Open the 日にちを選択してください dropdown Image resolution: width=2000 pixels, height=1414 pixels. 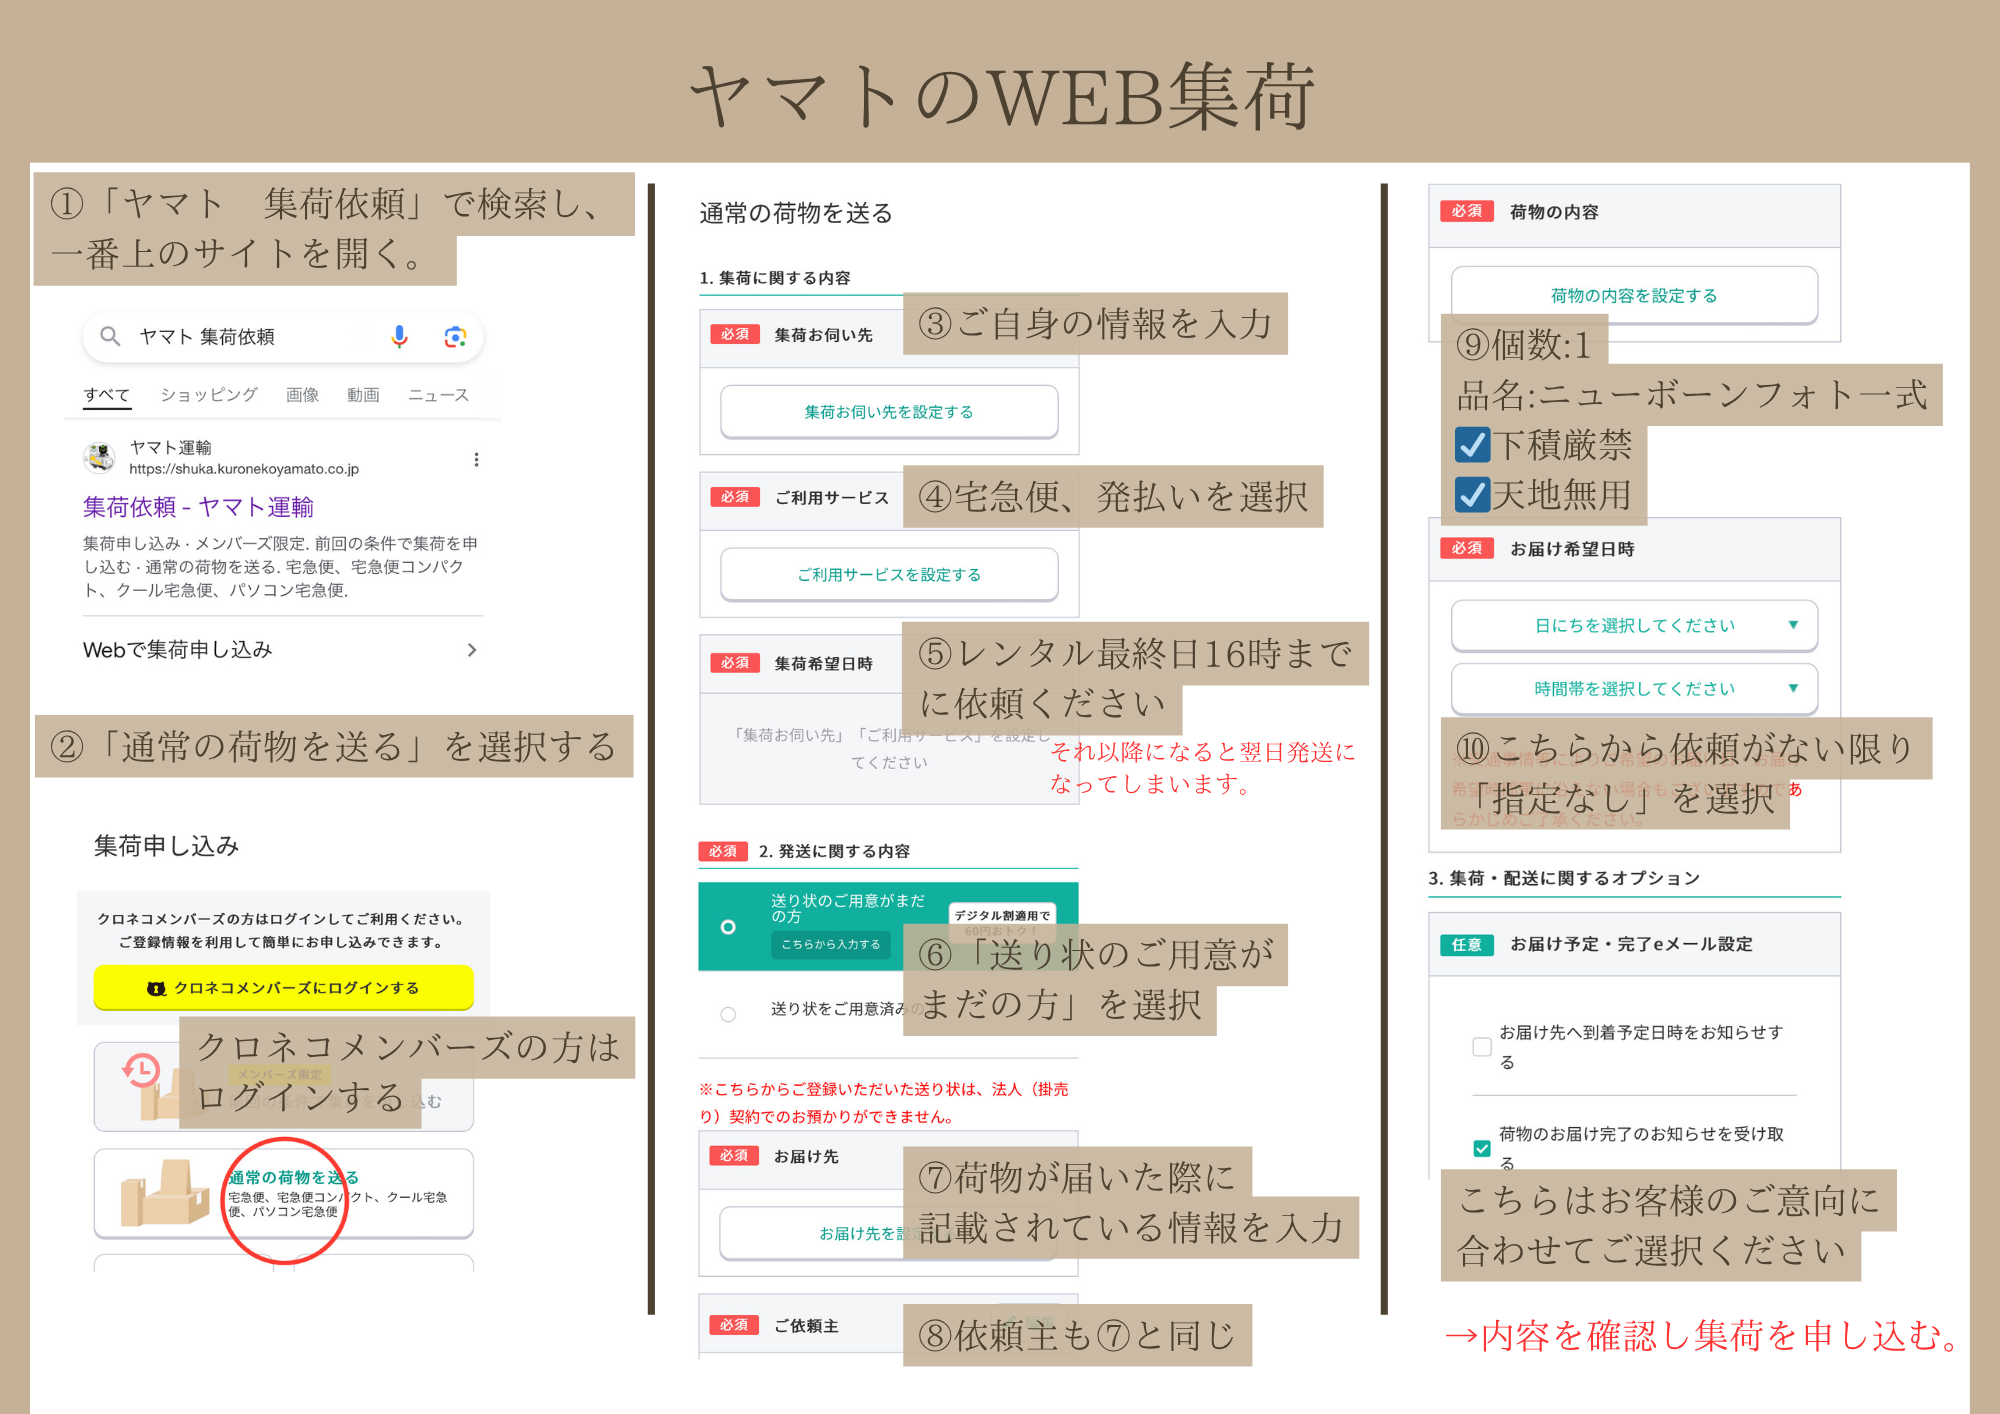1634,626
